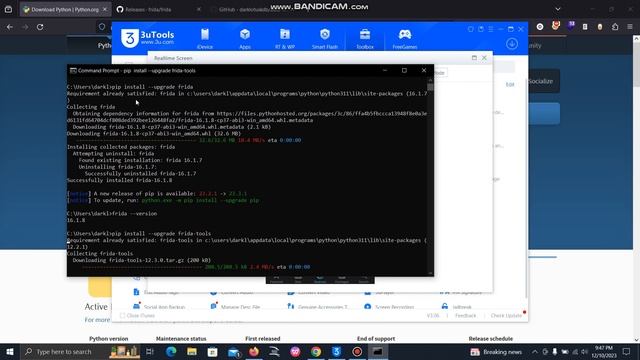Click the Command Prompt window title bar icon

[x=73, y=70]
